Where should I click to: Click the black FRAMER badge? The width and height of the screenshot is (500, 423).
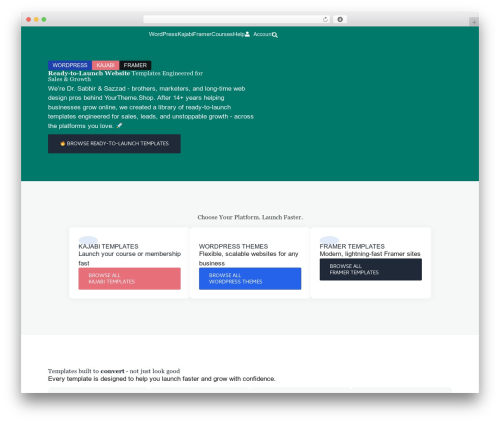(x=135, y=65)
